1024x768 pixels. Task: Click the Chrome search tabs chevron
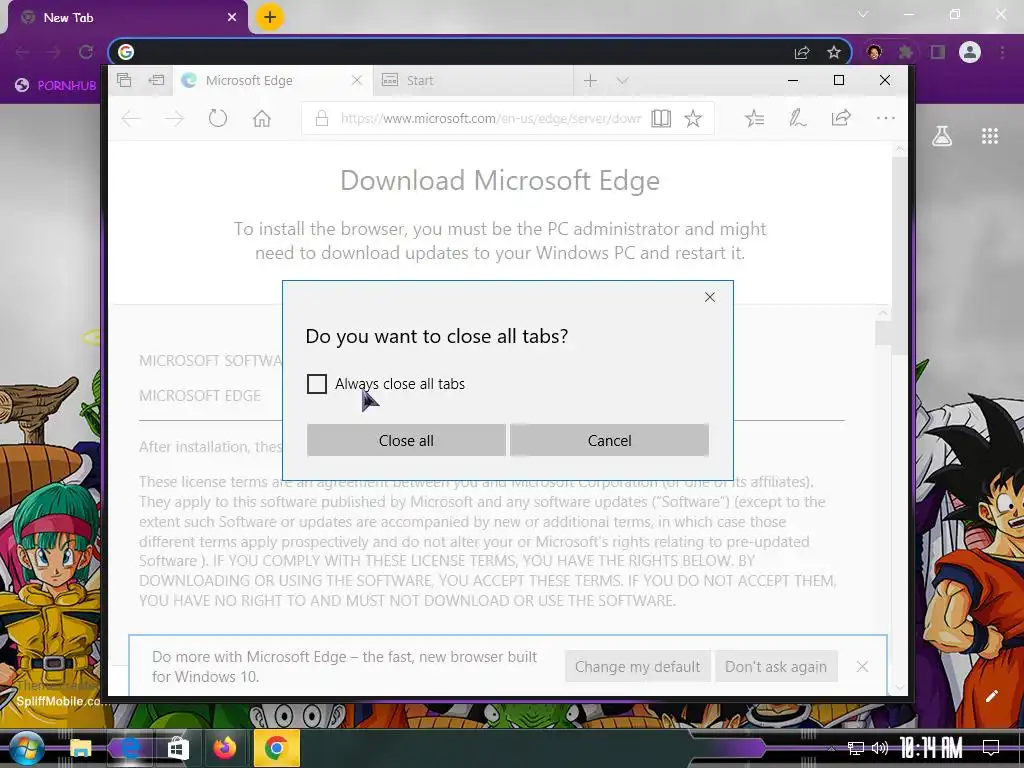coord(863,14)
